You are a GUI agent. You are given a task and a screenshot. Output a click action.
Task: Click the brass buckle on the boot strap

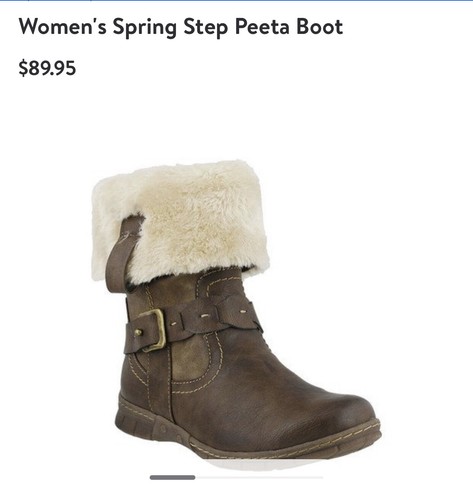tap(153, 330)
